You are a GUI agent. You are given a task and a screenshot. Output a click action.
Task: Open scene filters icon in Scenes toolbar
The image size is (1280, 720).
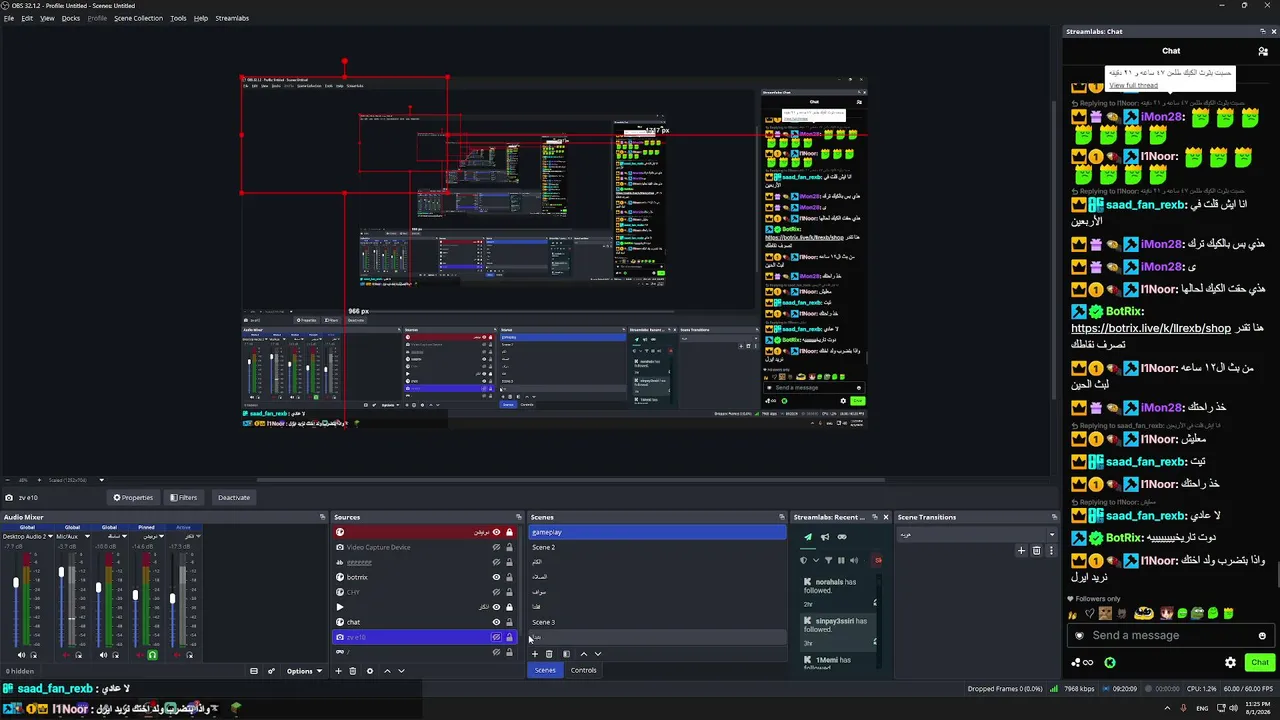pyautogui.click(x=566, y=654)
